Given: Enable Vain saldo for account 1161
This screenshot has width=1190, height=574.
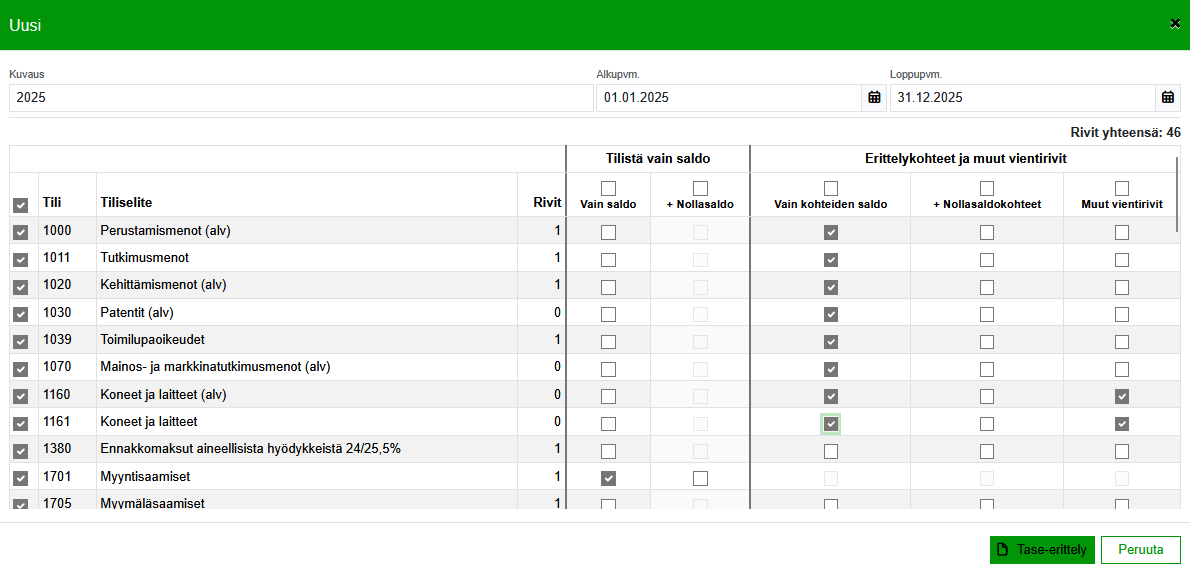Looking at the screenshot, I should coord(608,424).
